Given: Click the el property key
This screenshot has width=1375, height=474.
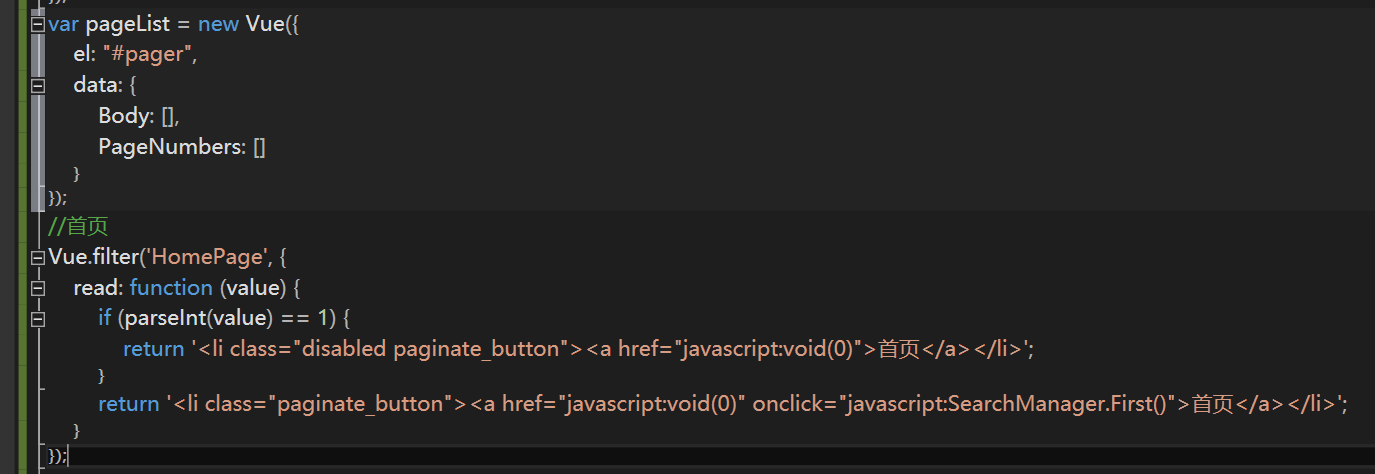Looking at the screenshot, I should (83, 55).
